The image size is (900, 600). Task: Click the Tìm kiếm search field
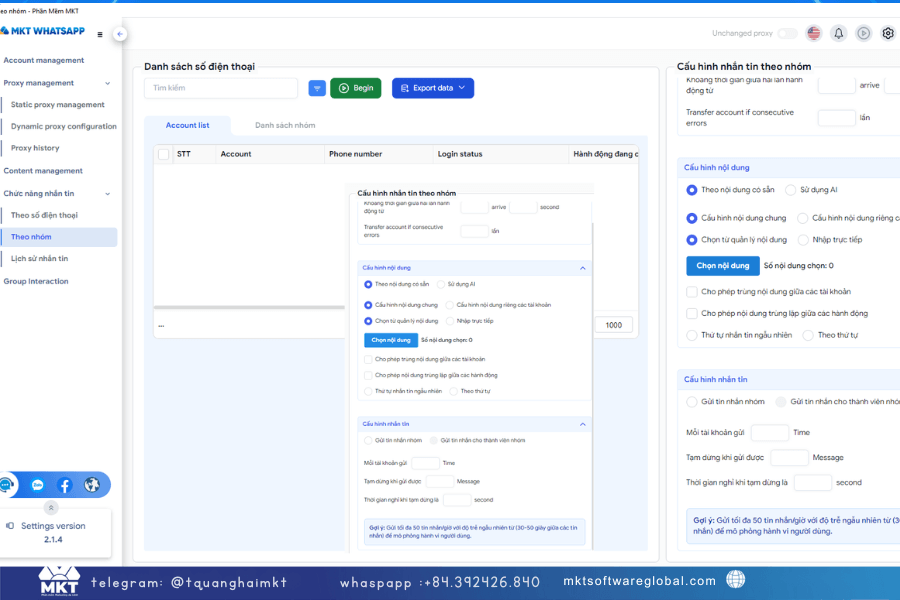(x=220, y=88)
